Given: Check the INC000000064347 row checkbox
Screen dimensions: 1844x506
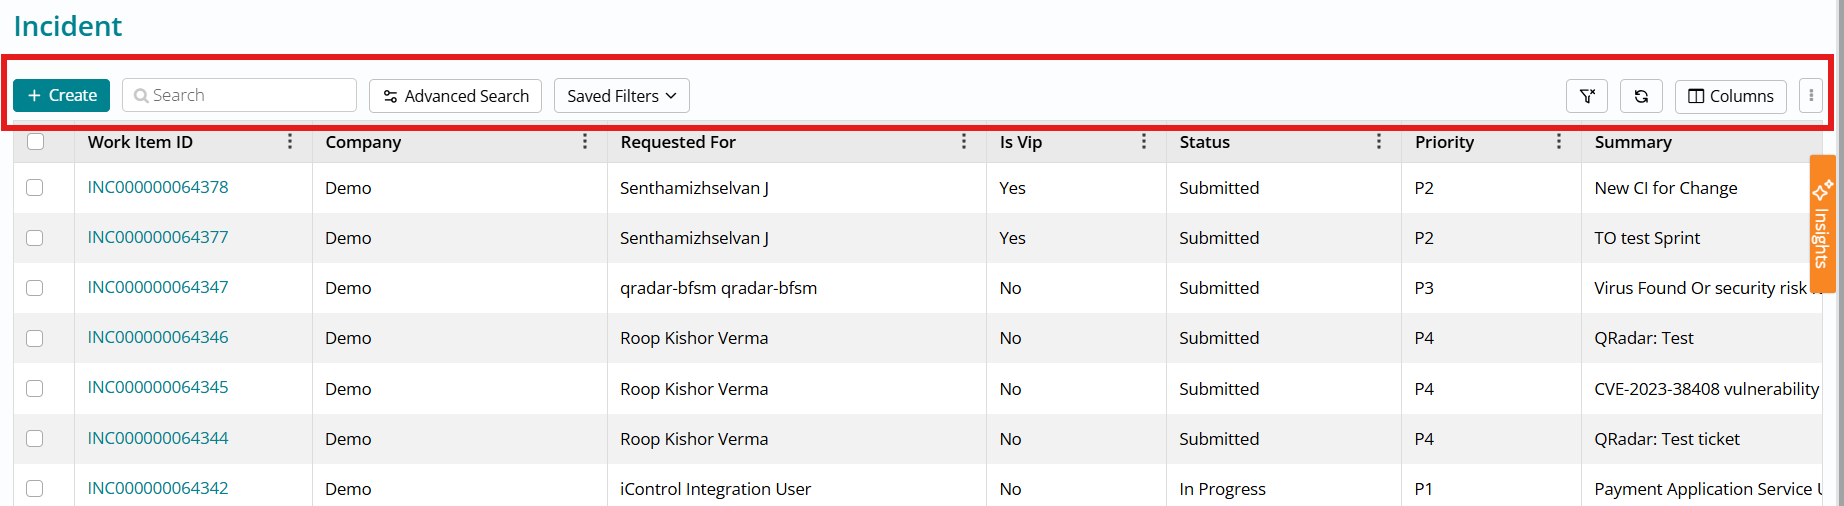Looking at the screenshot, I should [35, 288].
